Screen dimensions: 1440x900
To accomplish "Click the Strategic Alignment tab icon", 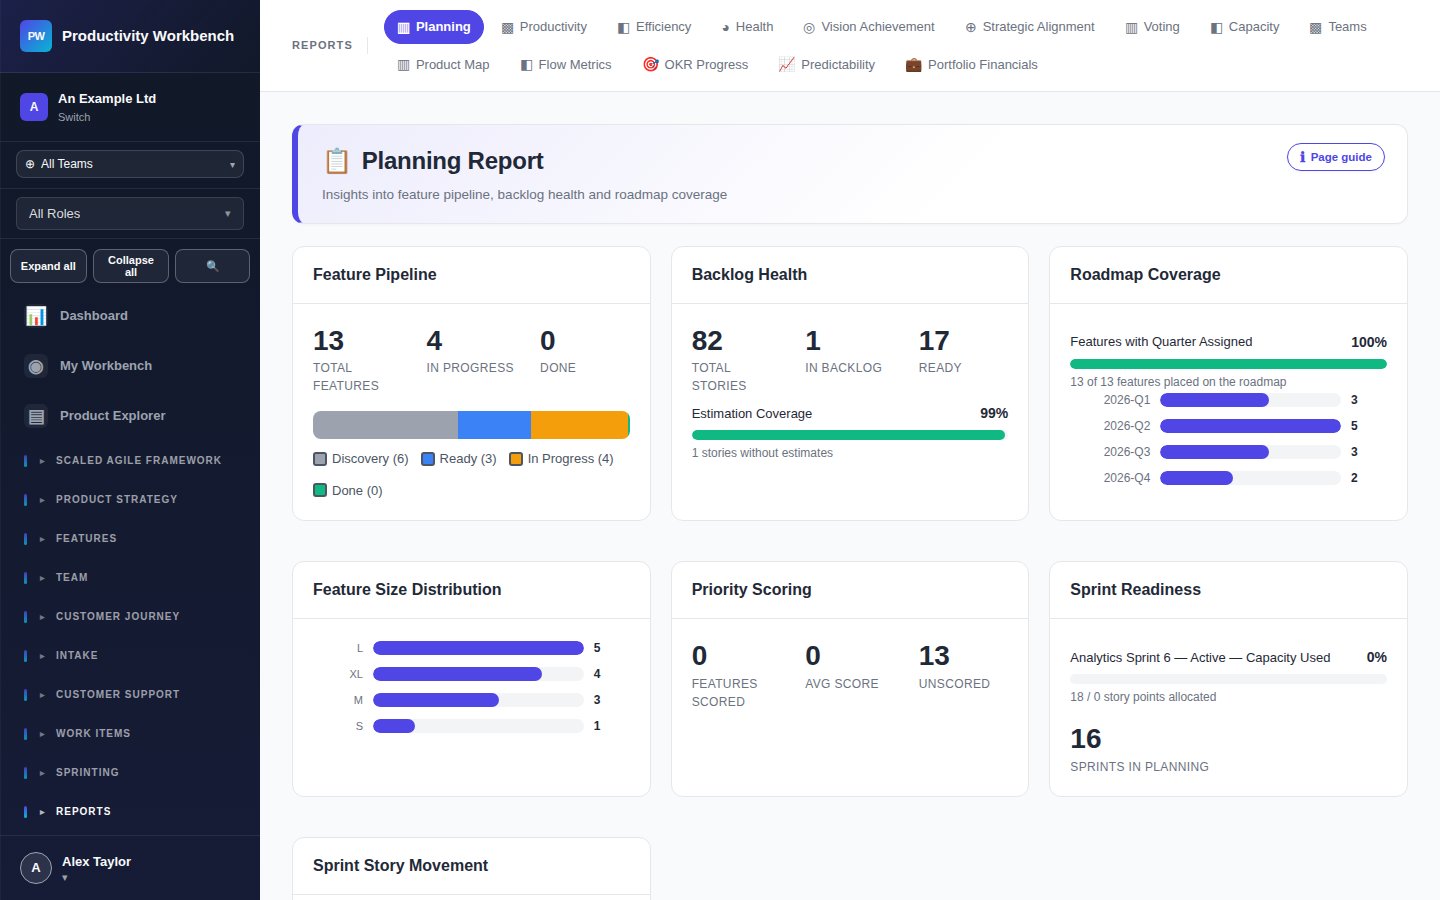I will point(970,28).
